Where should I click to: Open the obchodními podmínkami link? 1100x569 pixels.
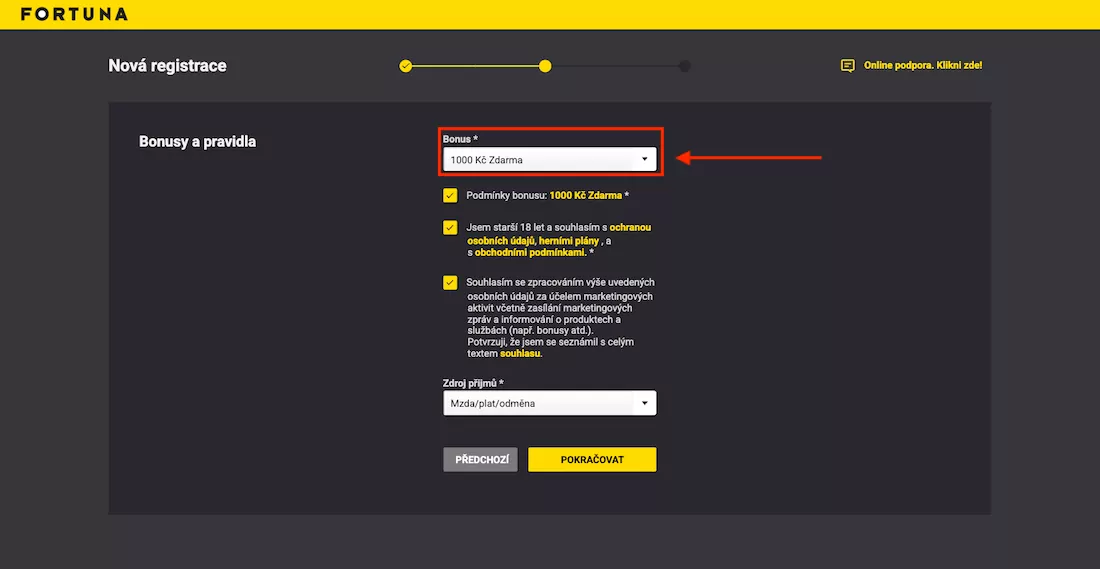(x=530, y=253)
